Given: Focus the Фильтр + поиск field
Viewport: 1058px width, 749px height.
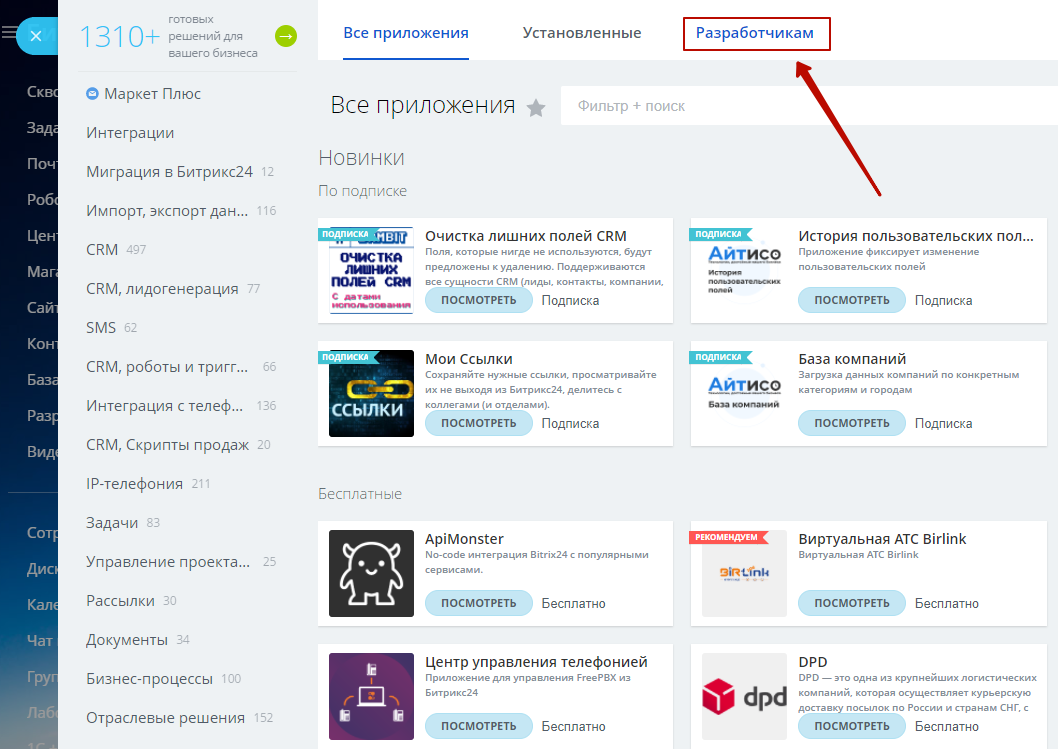Looking at the screenshot, I should 809,106.
